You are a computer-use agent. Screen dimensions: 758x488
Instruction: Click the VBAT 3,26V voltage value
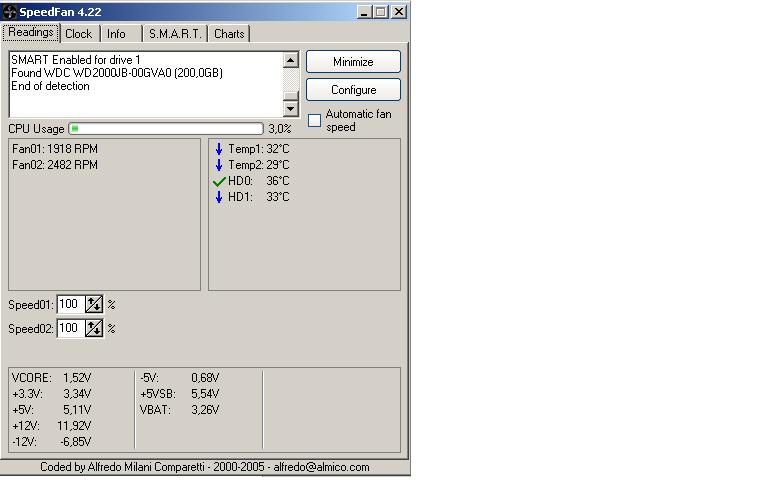[205, 410]
